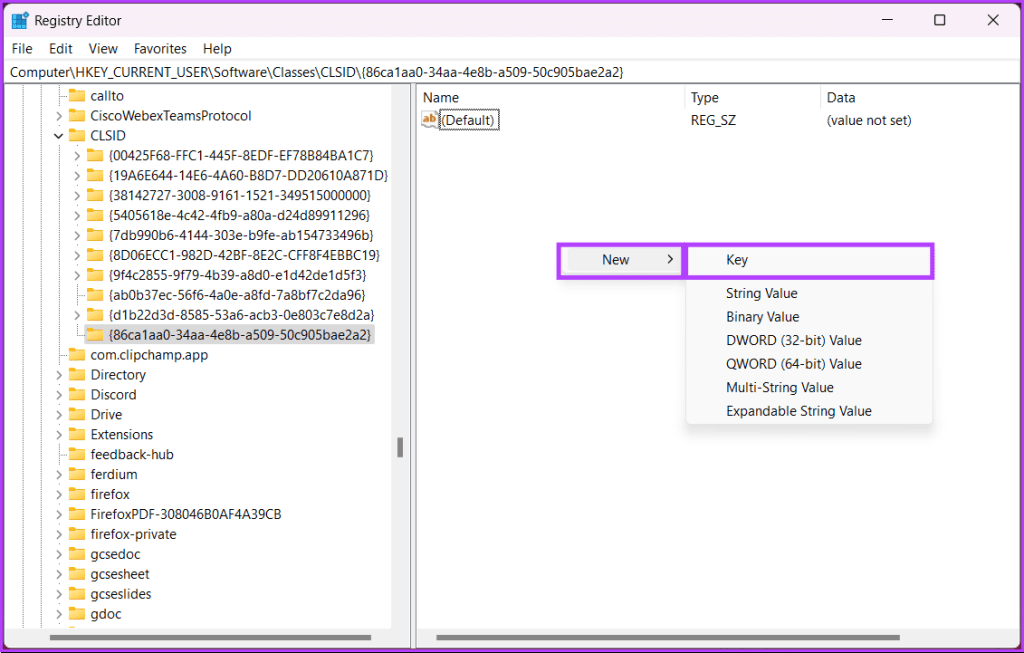The height and width of the screenshot is (653, 1024).
Task: Select the gcseslides key label
Action: 121,594
